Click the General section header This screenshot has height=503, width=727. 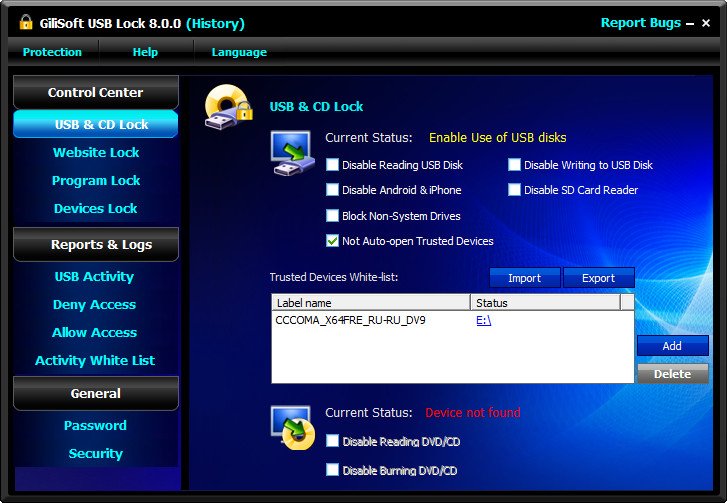tap(96, 393)
